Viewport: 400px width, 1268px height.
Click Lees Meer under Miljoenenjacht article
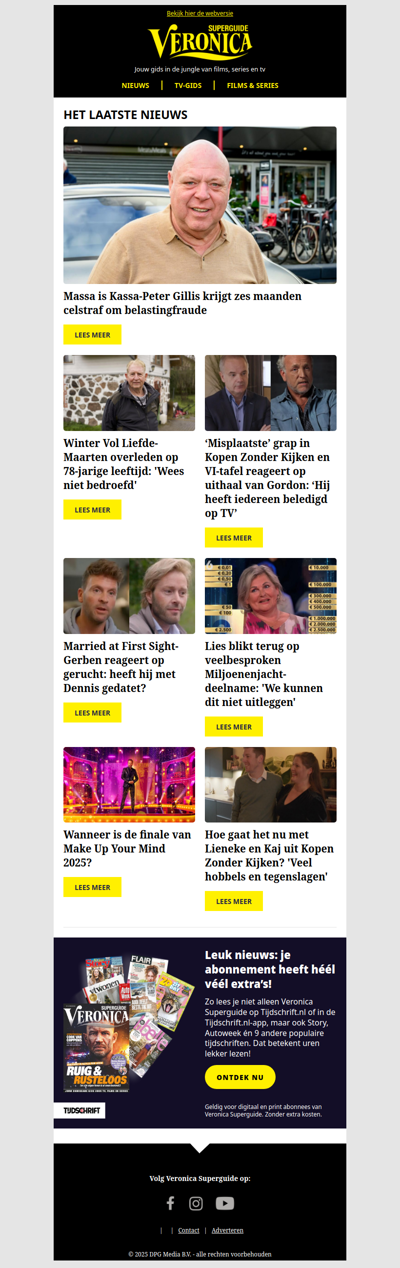point(234,727)
